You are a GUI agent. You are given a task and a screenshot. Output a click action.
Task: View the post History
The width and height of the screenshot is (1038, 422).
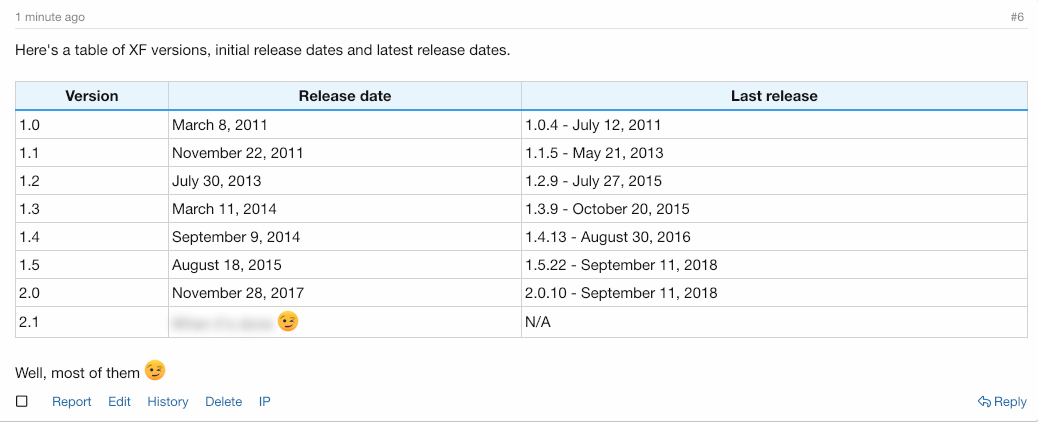167,401
